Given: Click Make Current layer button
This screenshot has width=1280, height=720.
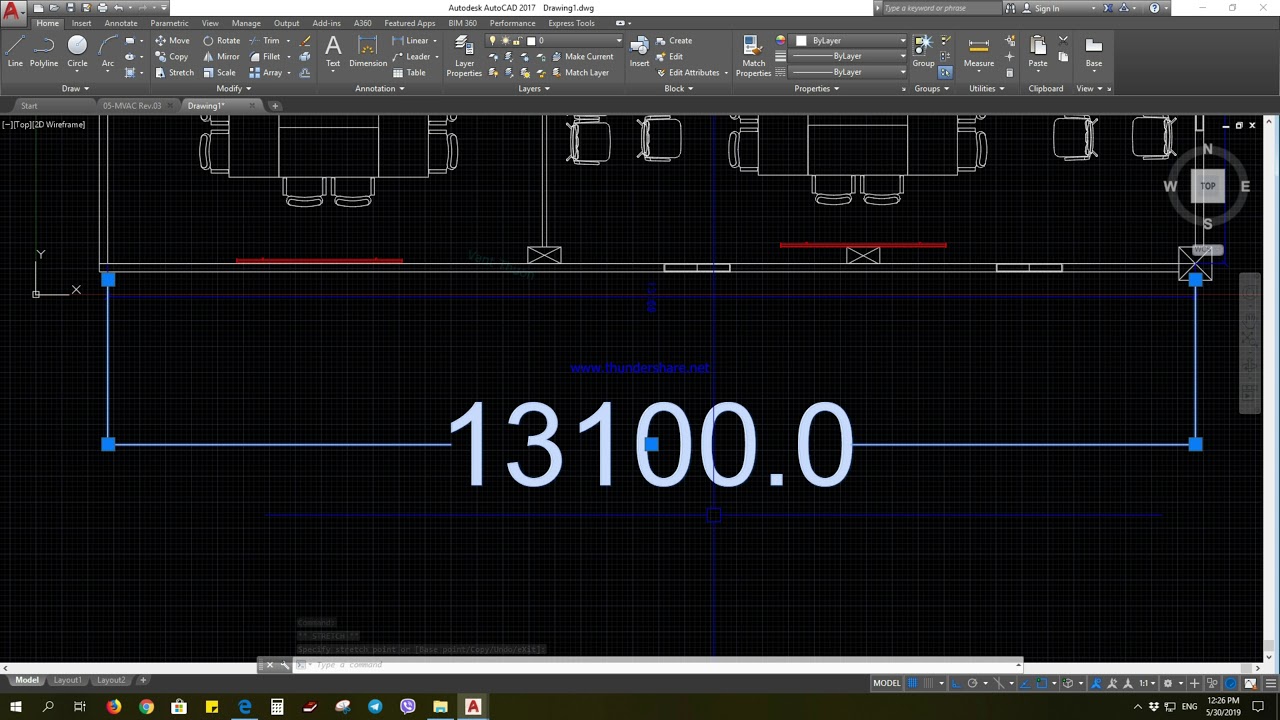Looking at the screenshot, I should [x=583, y=57].
